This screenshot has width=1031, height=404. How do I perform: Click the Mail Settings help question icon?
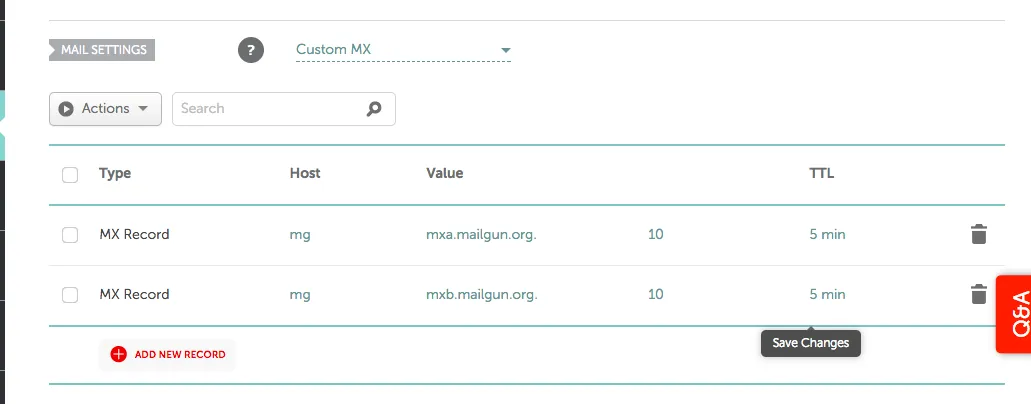tap(251, 50)
